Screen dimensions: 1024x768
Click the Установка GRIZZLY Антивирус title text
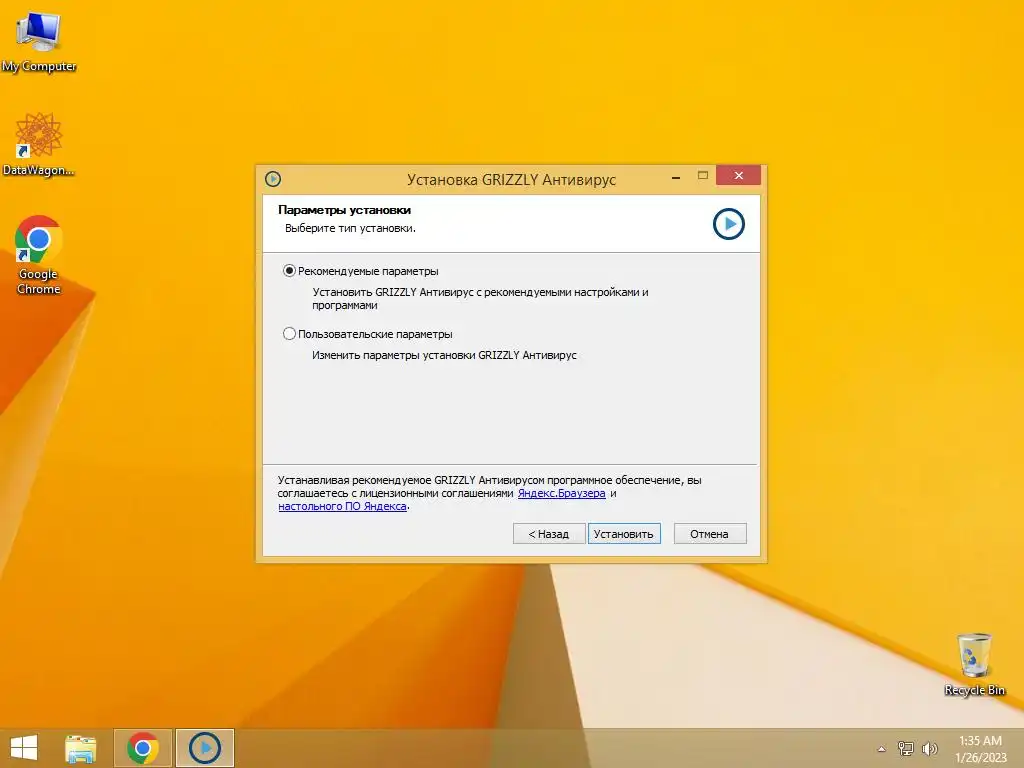click(x=511, y=180)
